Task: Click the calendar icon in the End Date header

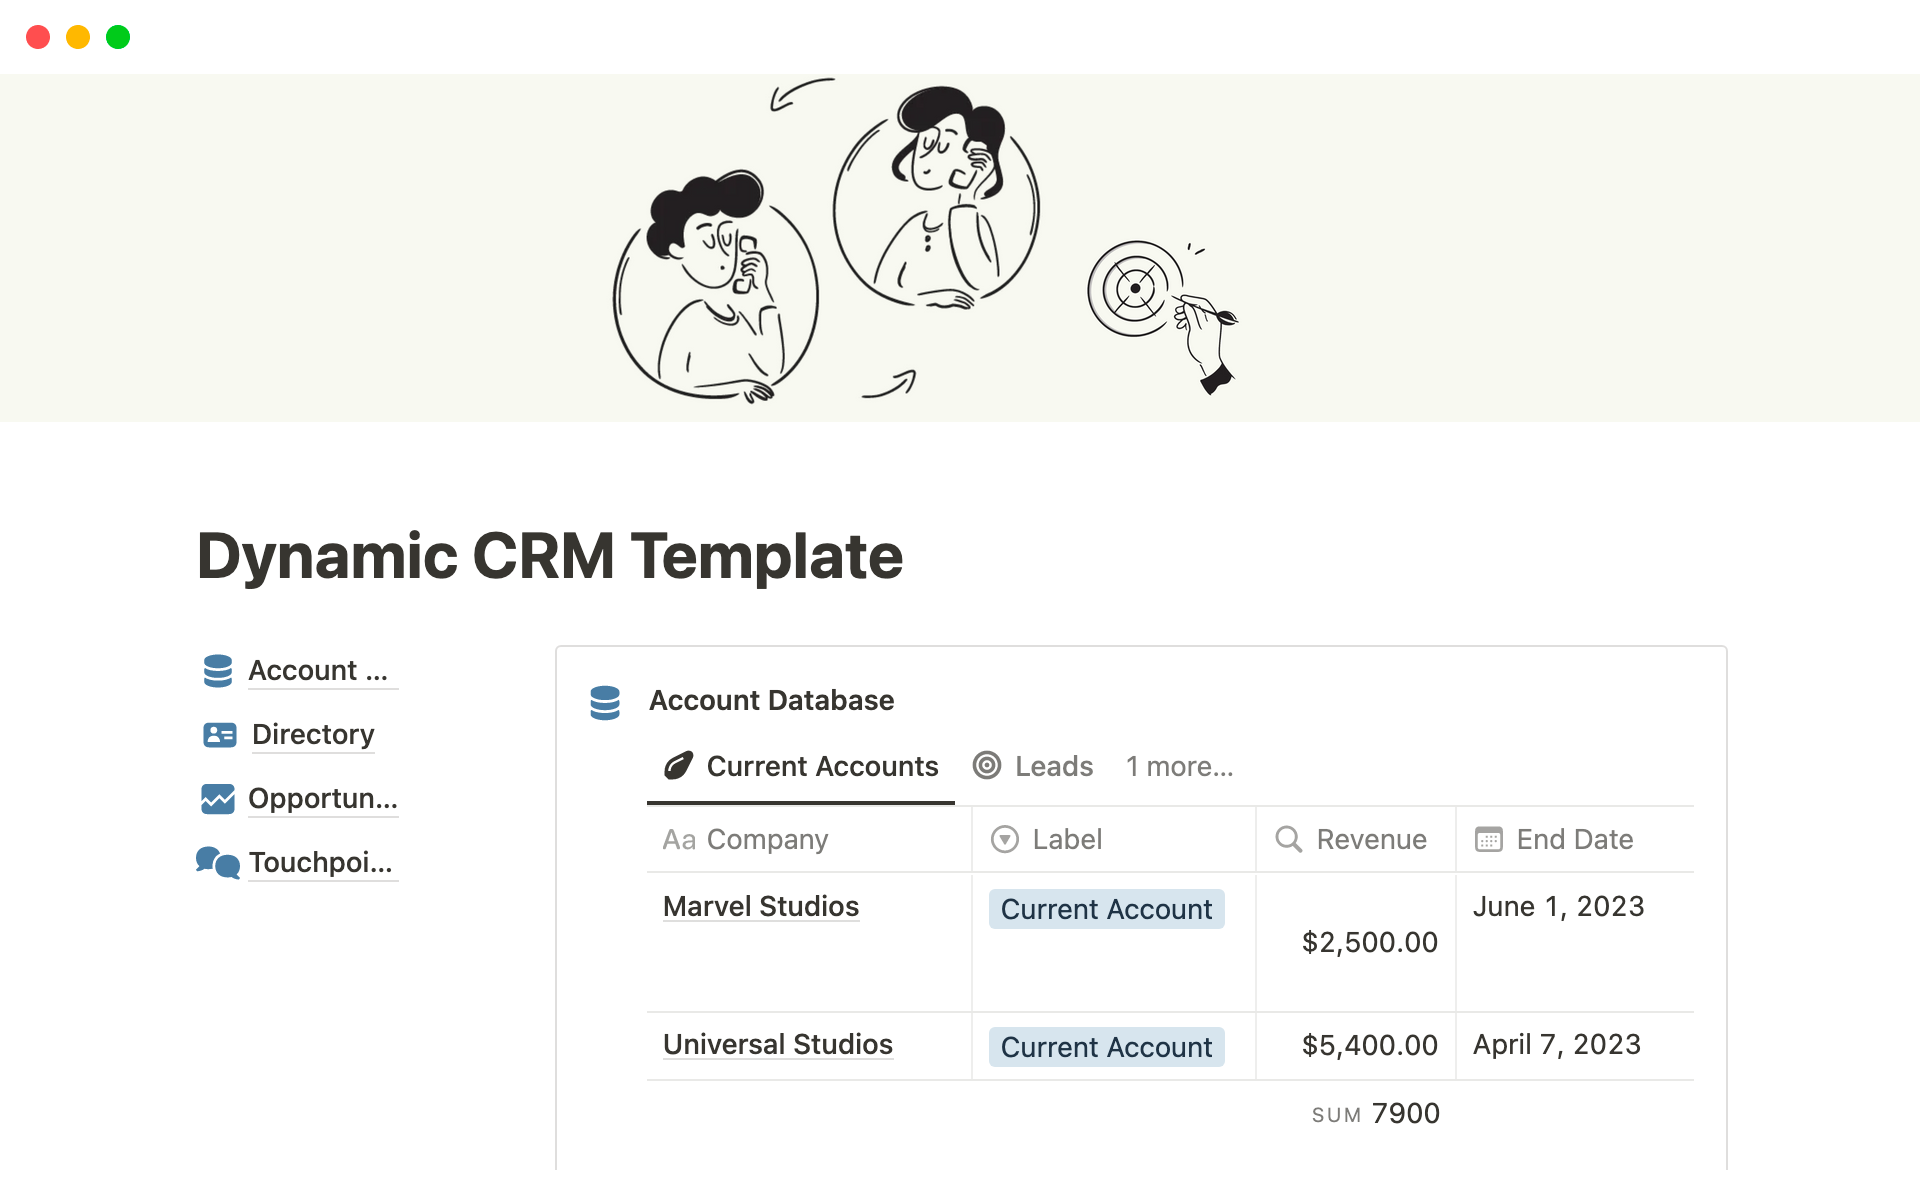Action: coord(1489,840)
